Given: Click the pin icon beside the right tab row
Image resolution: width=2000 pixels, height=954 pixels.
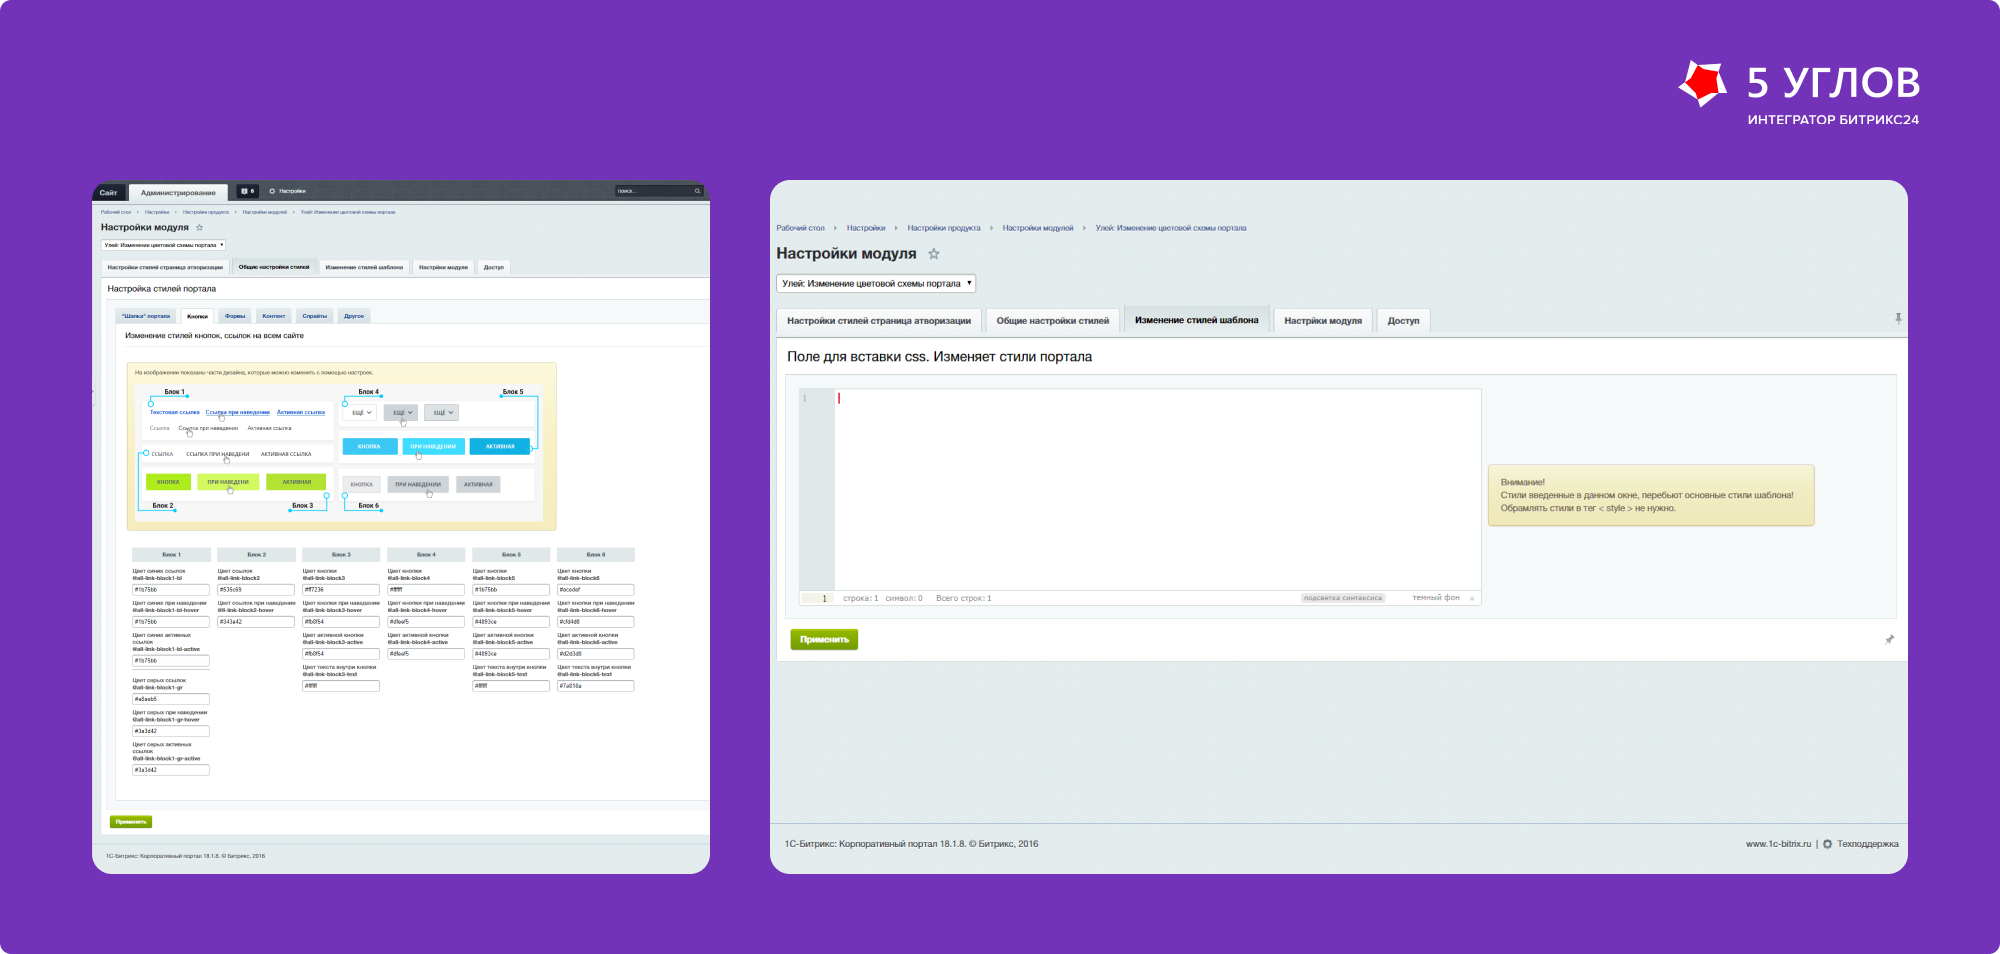Looking at the screenshot, I should pyautogui.click(x=1898, y=319).
